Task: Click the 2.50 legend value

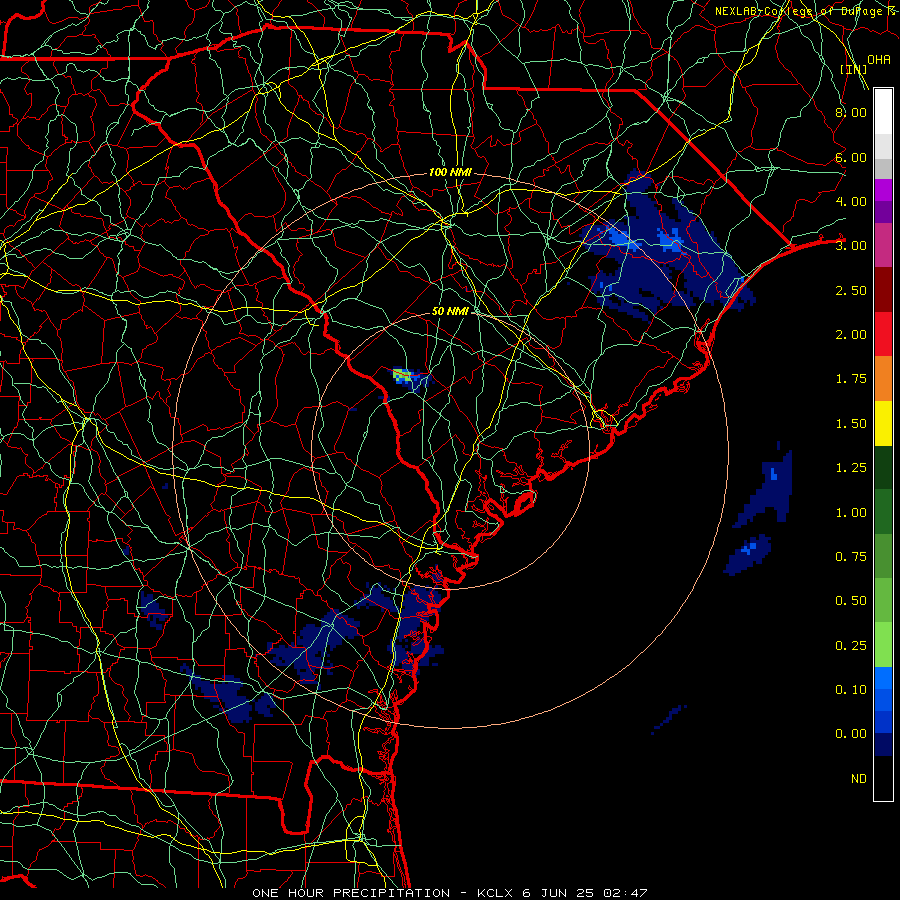Action: [x=851, y=290]
